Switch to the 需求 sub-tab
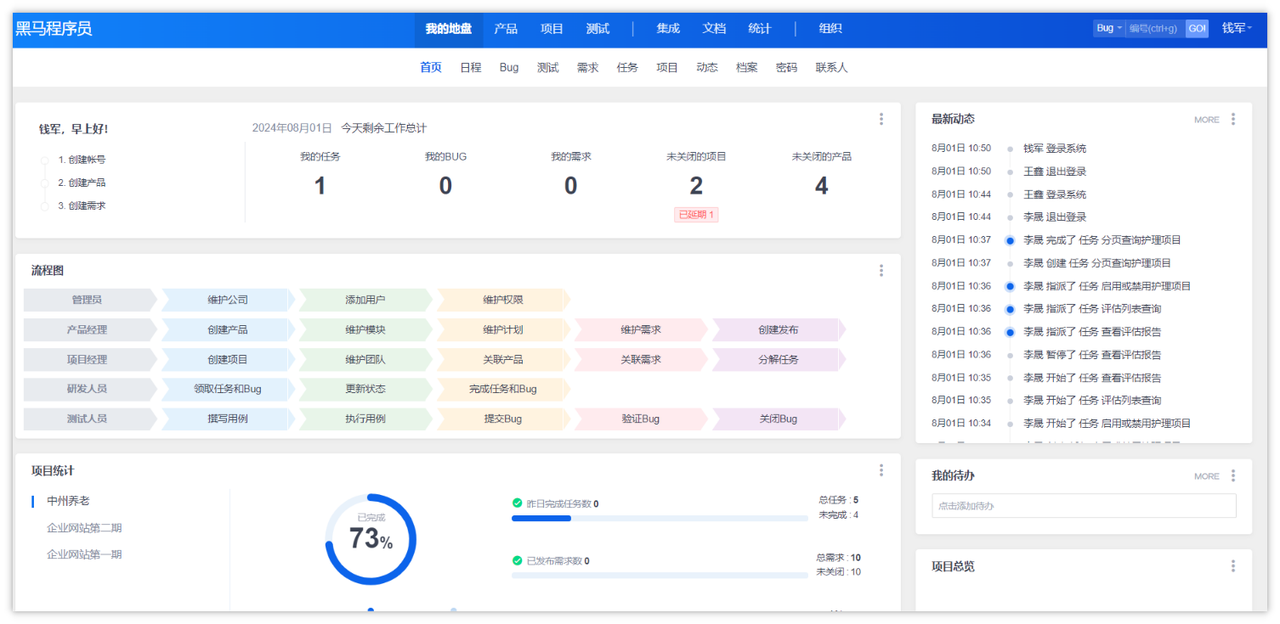1280x624 pixels. coord(588,68)
